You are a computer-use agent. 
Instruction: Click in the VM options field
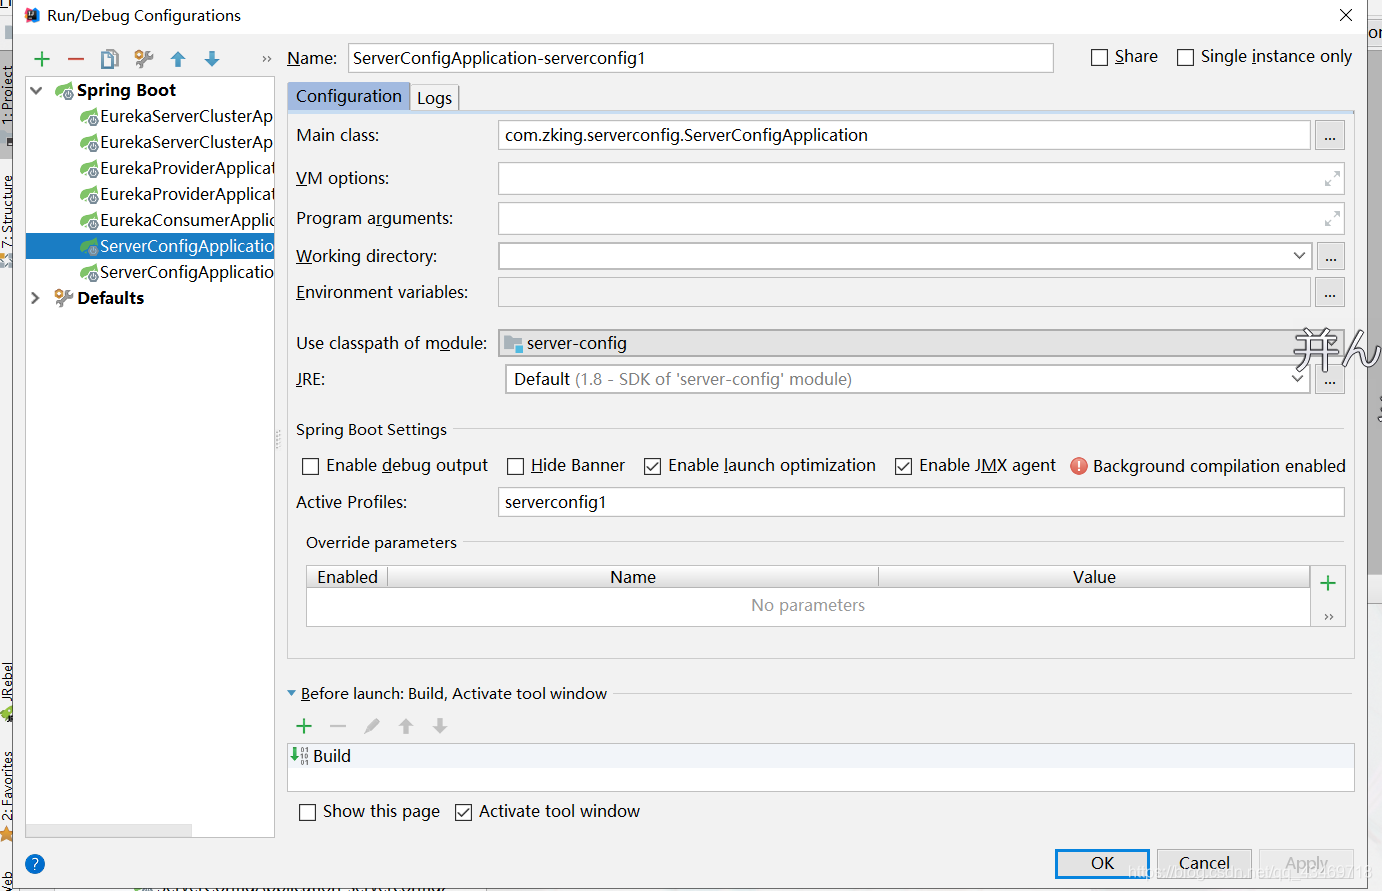pos(921,179)
